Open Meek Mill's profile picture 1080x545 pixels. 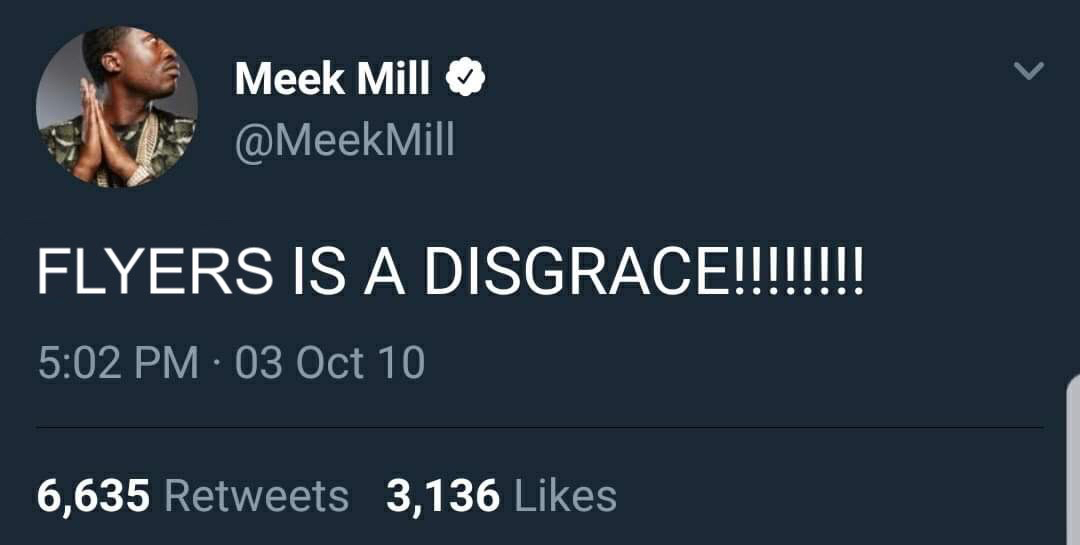116,106
